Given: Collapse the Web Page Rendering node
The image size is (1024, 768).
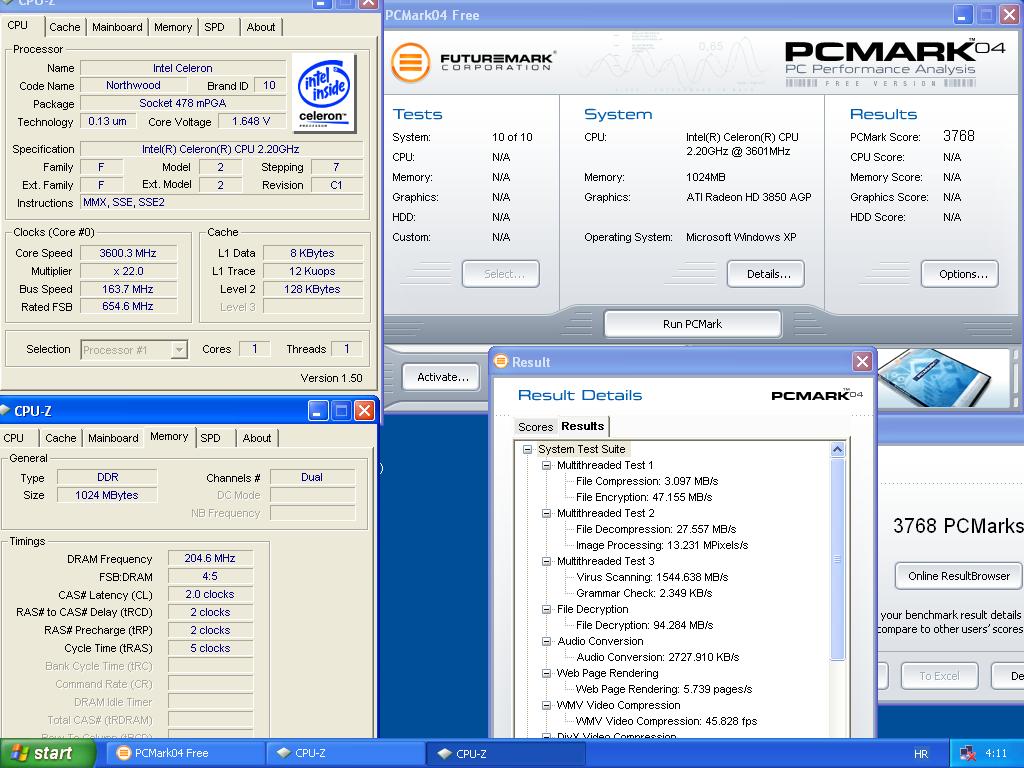Looking at the screenshot, I should (546, 673).
